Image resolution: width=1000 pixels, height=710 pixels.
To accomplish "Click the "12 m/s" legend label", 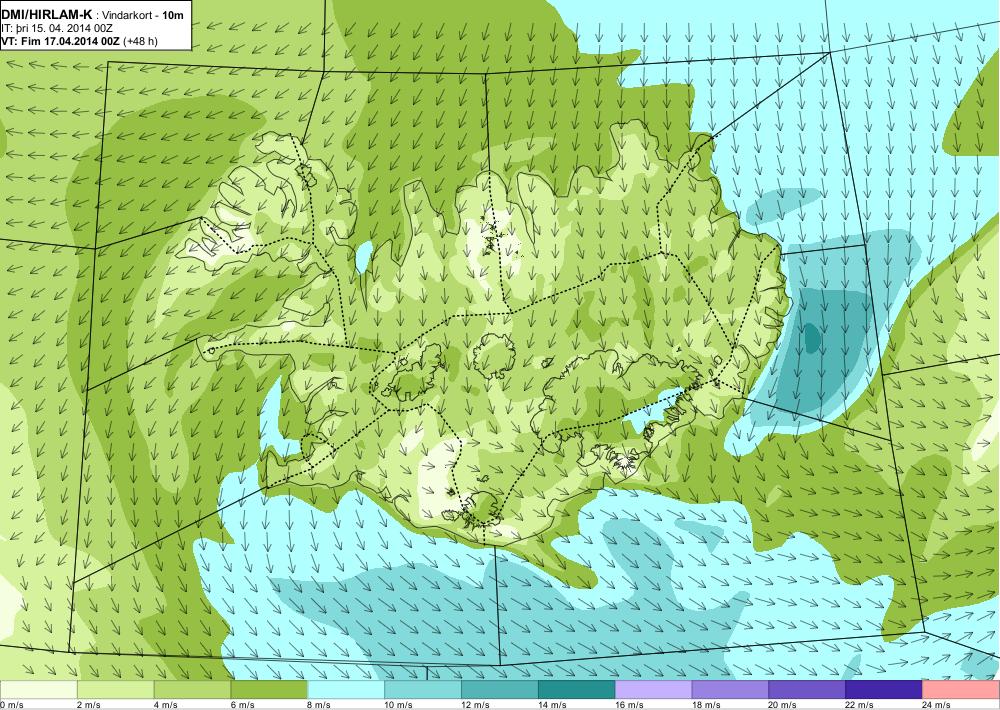I will pos(476,705).
